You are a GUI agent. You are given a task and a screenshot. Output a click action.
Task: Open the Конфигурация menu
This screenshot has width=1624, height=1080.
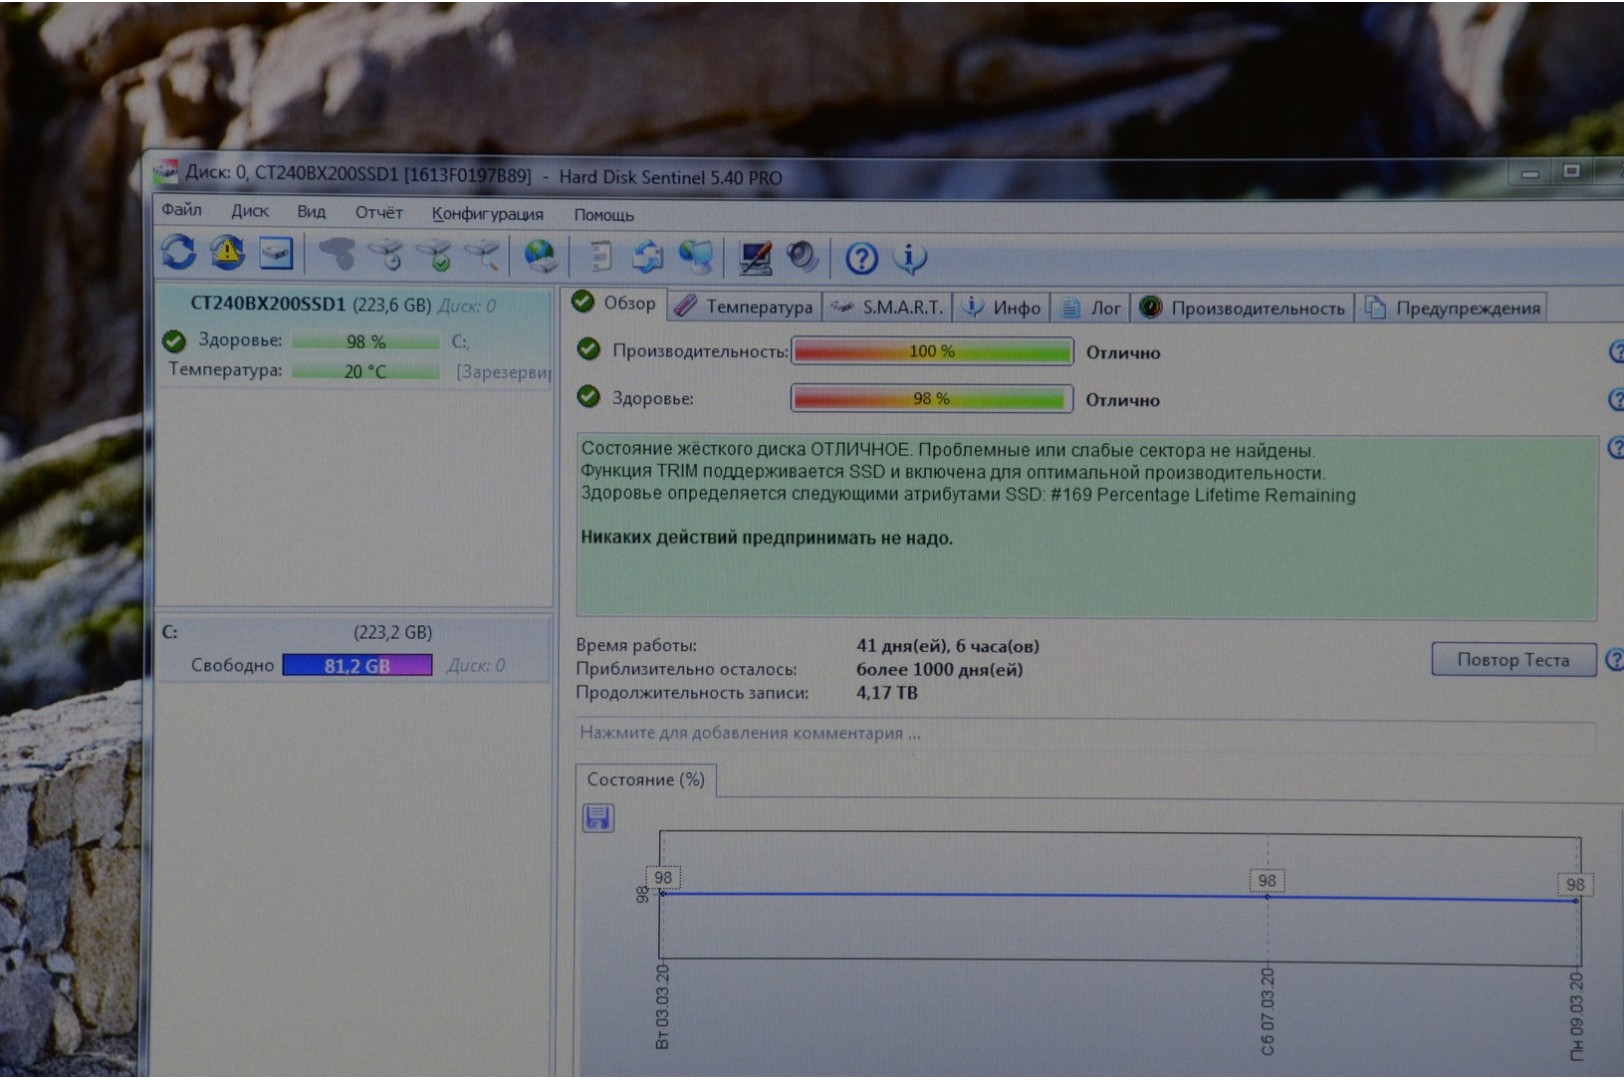click(487, 214)
